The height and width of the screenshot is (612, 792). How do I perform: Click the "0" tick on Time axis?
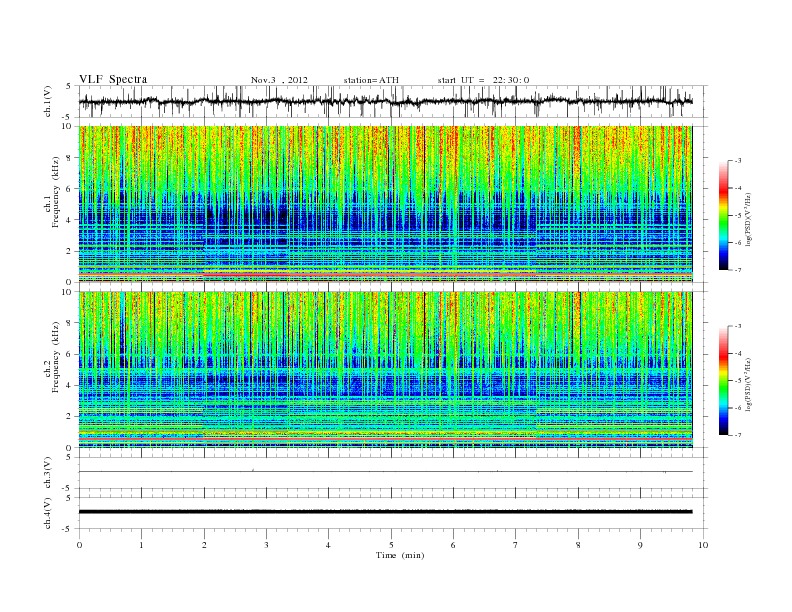[x=79, y=545]
